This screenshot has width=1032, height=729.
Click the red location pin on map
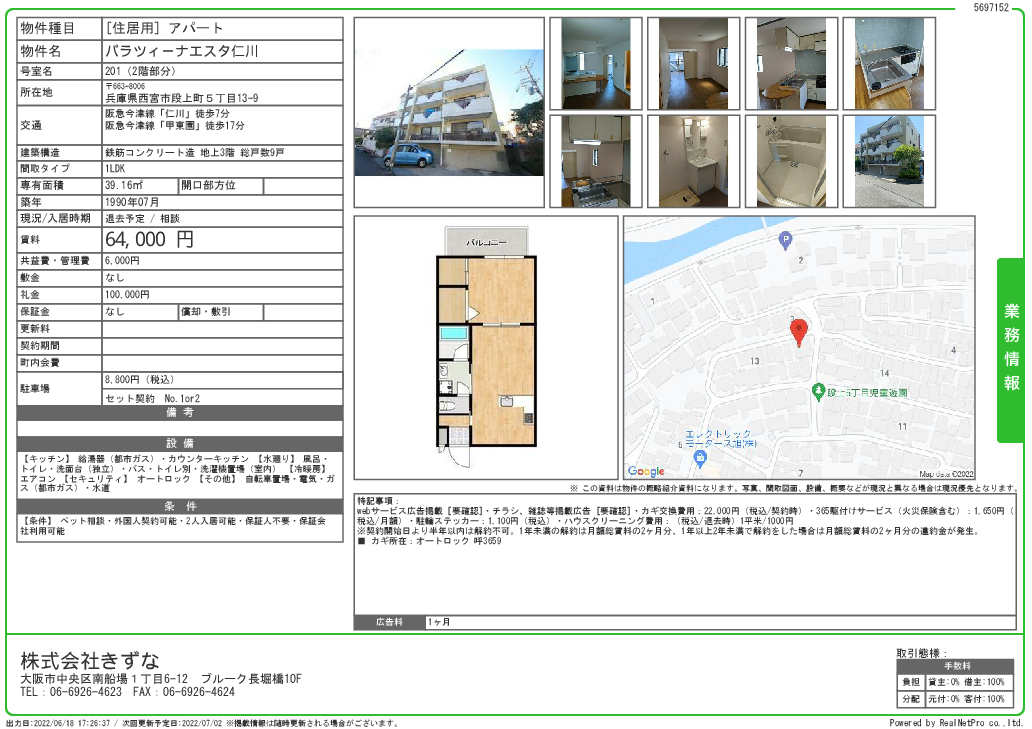pyautogui.click(x=798, y=333)
